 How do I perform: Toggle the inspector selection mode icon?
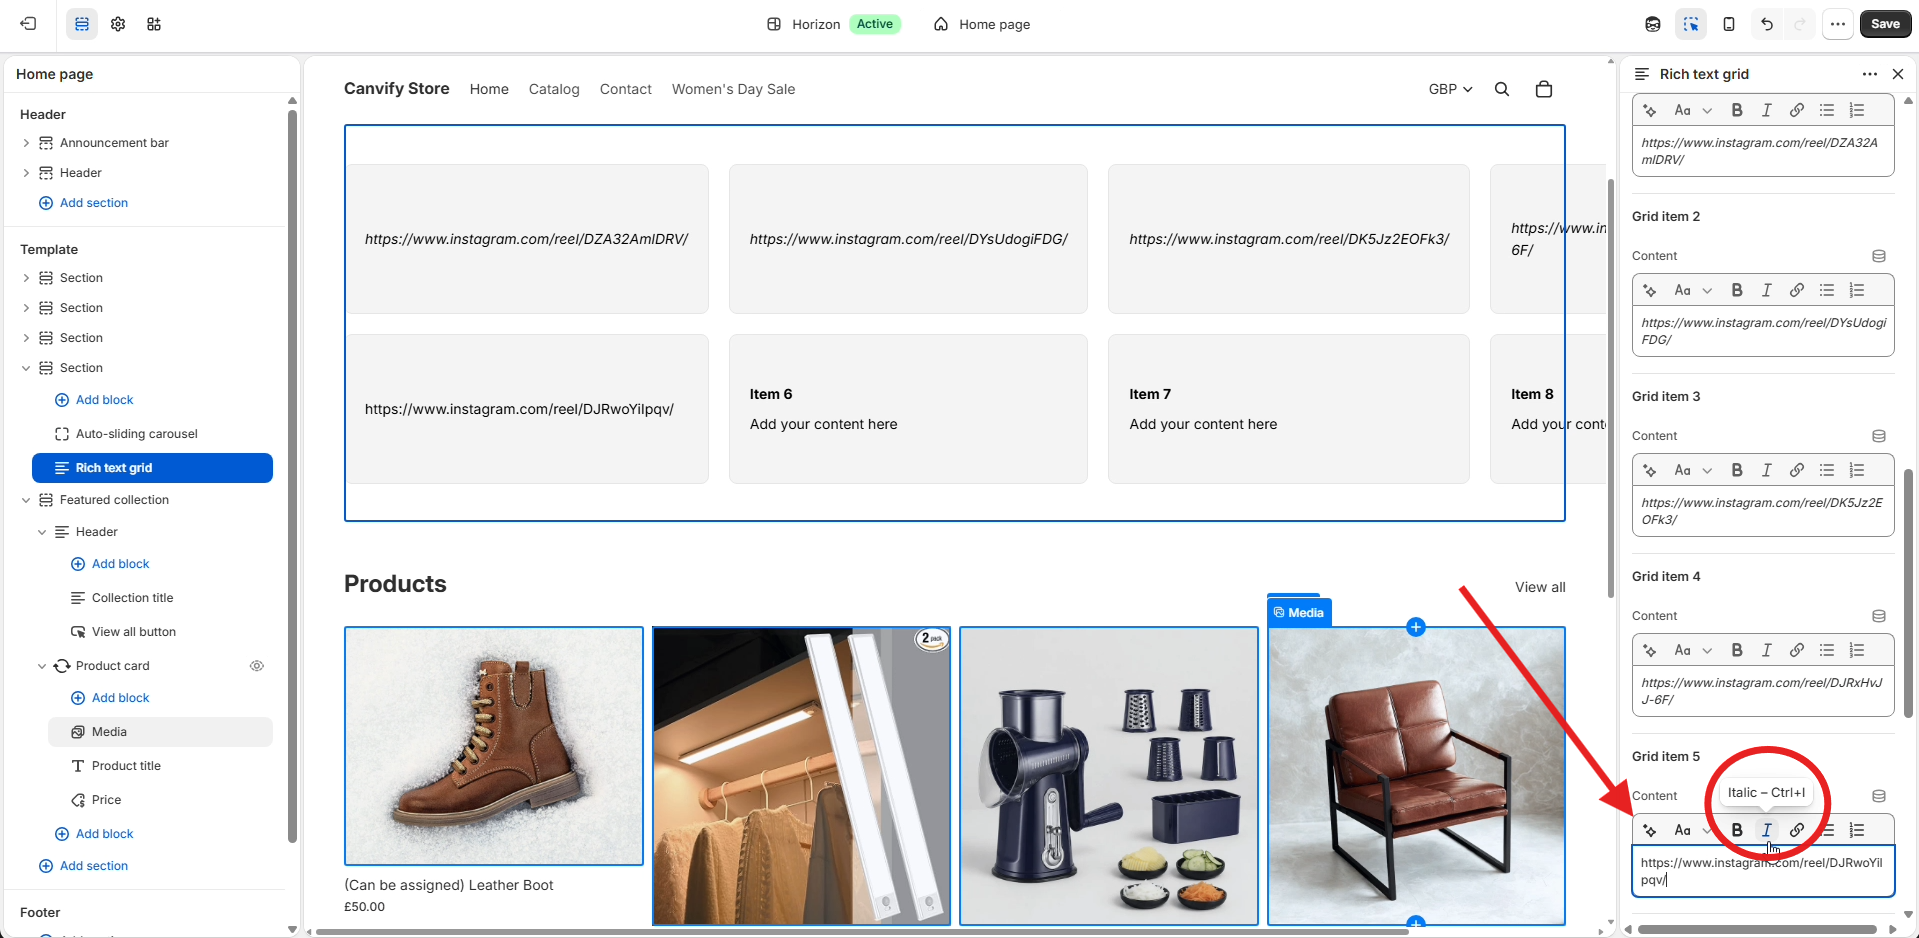(x=1691, y=24)
